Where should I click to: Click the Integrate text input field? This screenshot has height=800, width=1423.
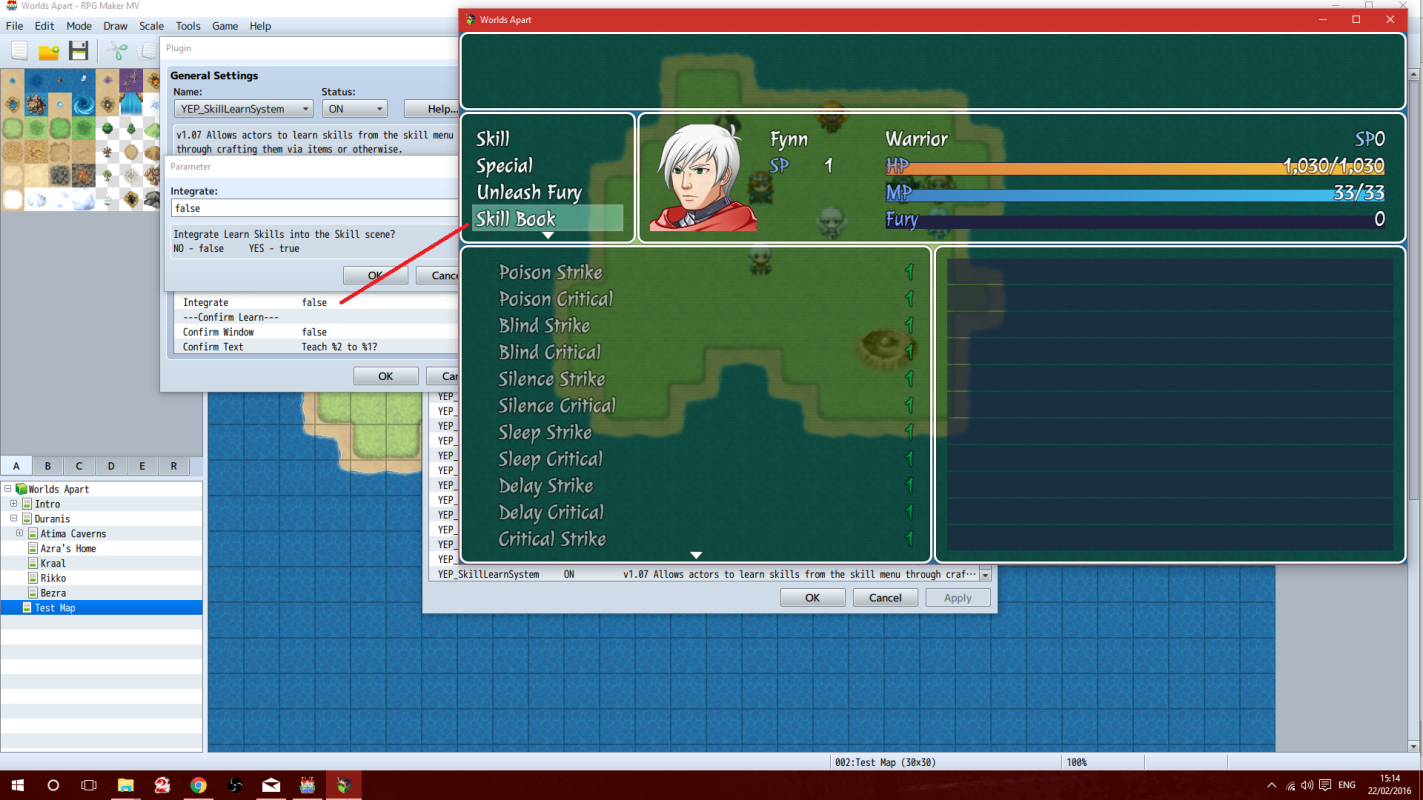tap(314, 208)
